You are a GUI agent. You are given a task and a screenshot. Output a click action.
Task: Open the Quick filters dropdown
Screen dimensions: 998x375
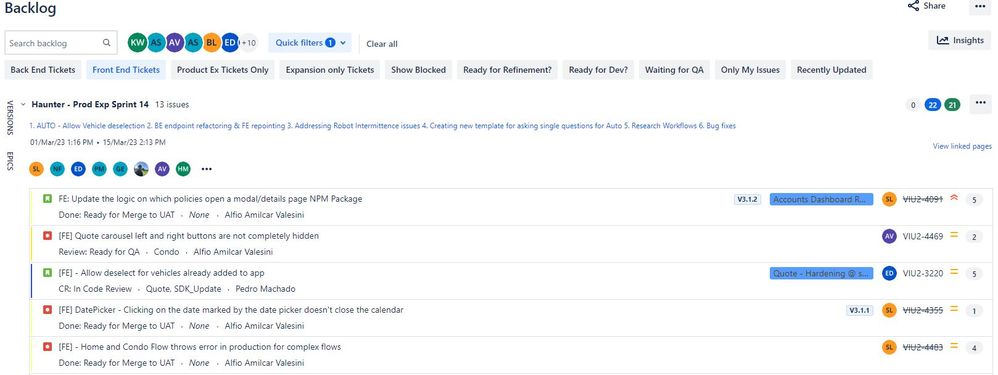click(310, 43)
